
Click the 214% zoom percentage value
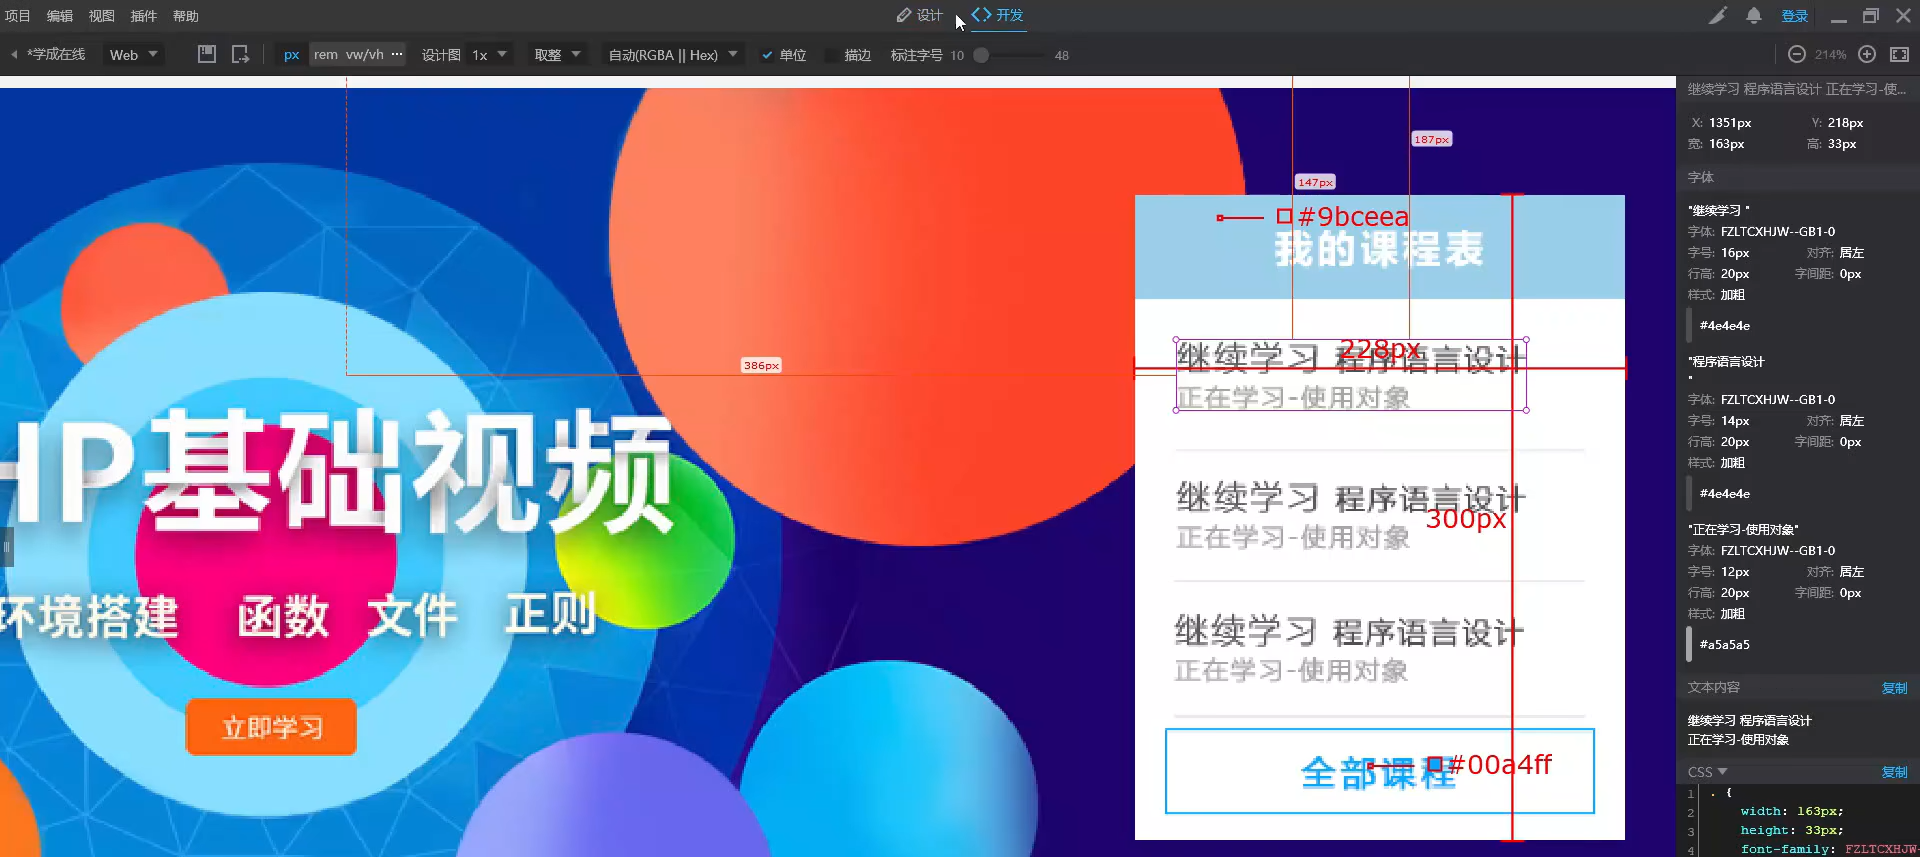(x=1831, y=55)
